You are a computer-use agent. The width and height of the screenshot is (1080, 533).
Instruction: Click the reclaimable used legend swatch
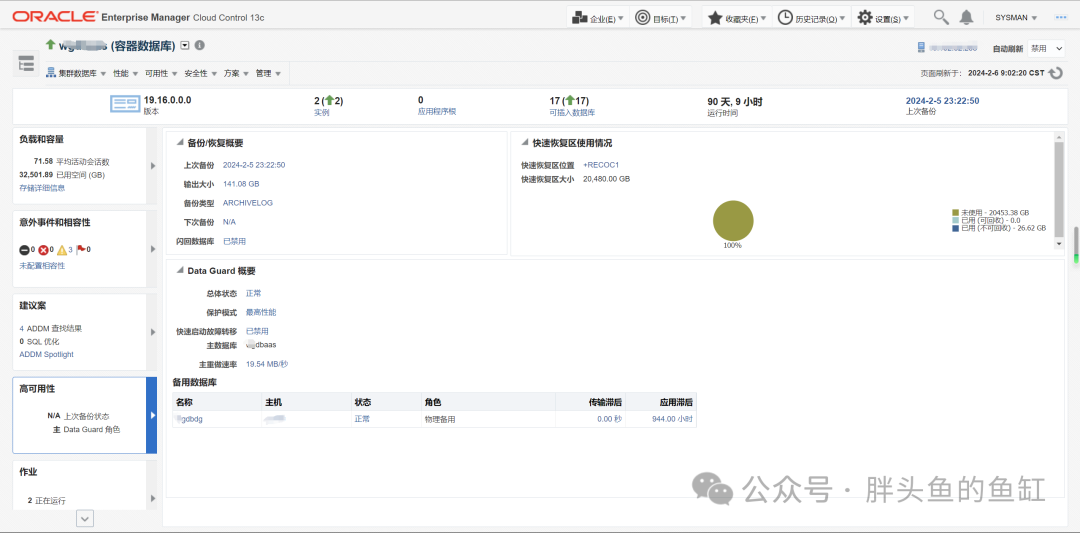955,220
